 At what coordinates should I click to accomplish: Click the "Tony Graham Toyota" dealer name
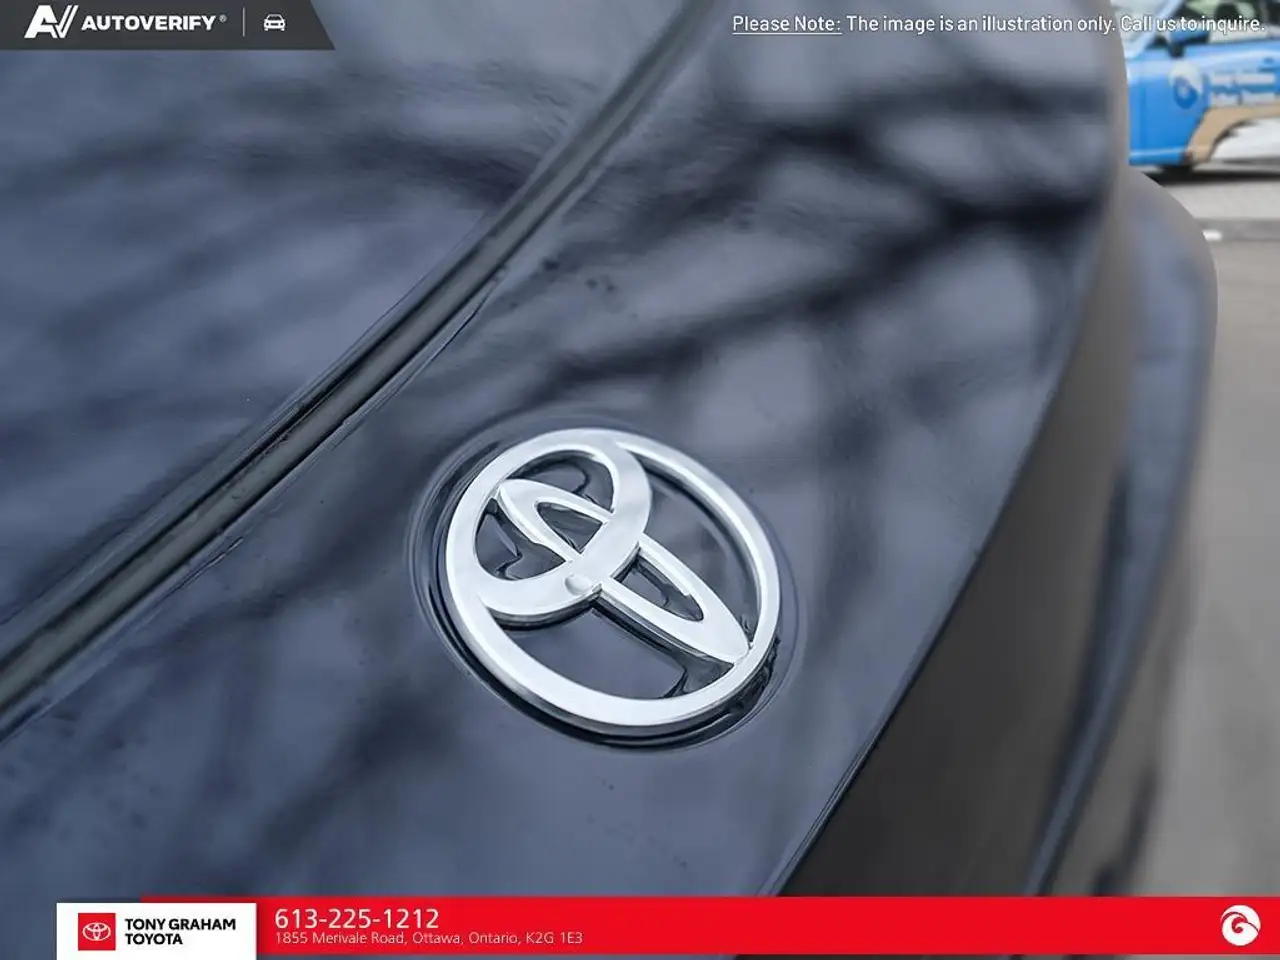click(x=180, y=931)
